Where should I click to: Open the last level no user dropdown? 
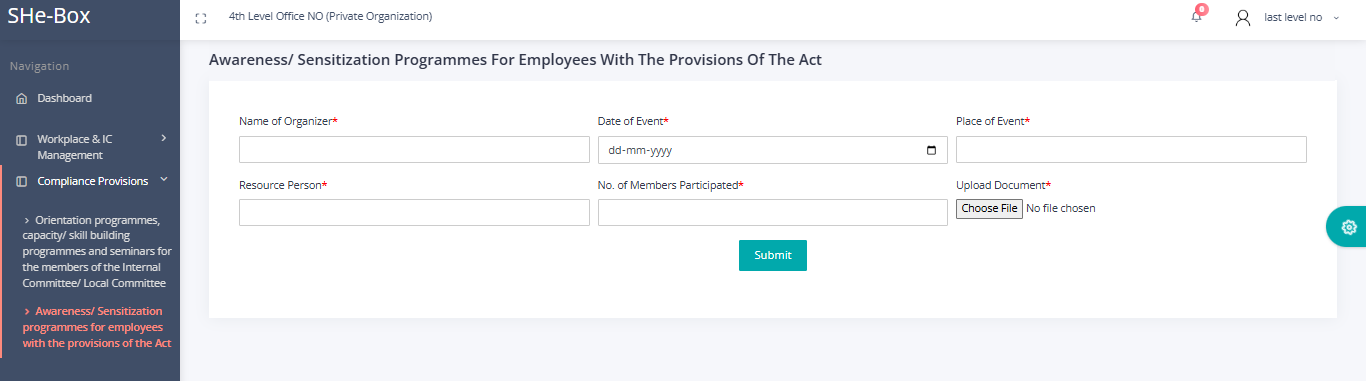pos(1300,17)
